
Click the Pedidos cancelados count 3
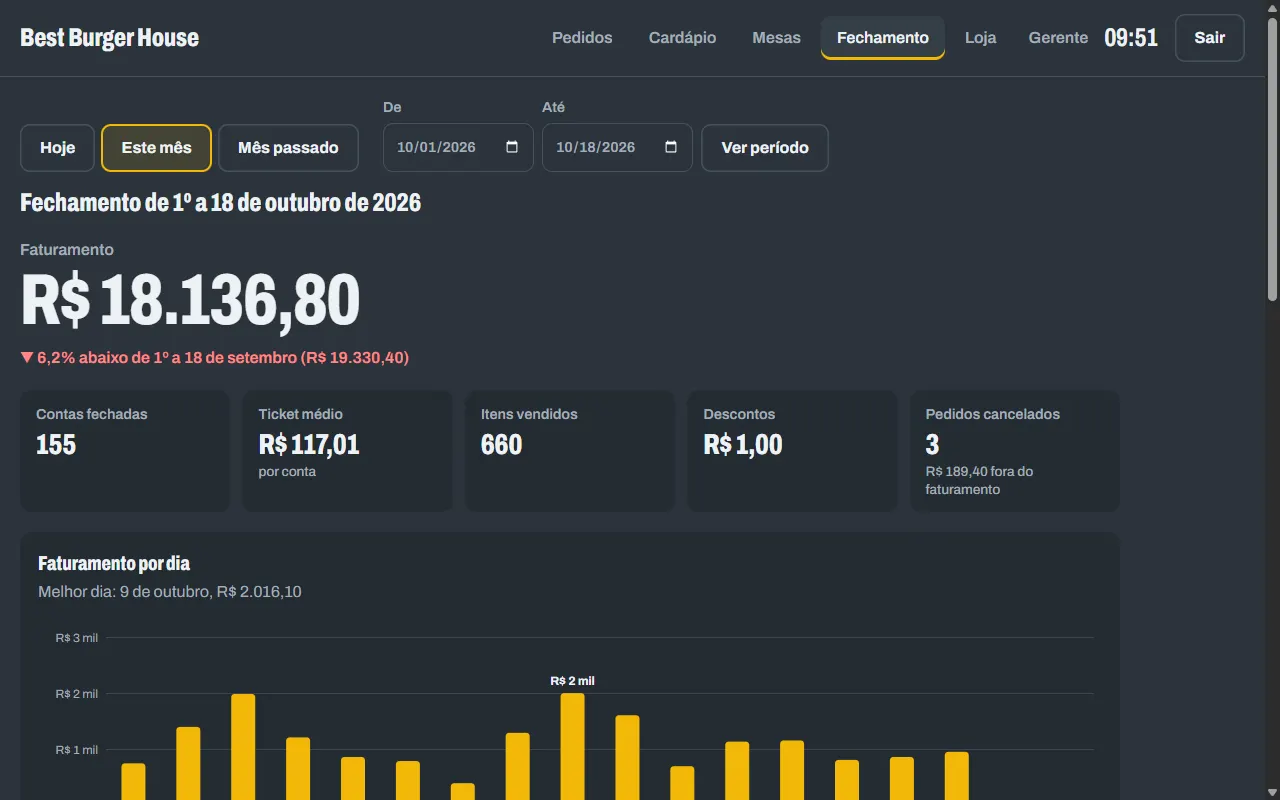point(932,445)
